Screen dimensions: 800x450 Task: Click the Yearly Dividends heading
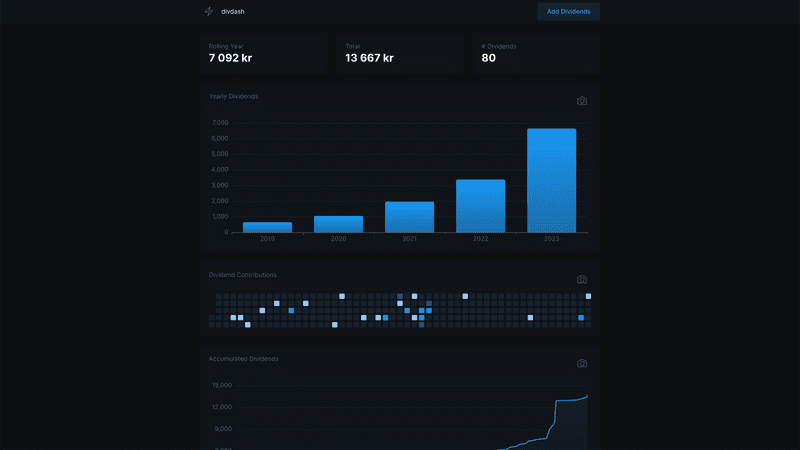[233, 96]
